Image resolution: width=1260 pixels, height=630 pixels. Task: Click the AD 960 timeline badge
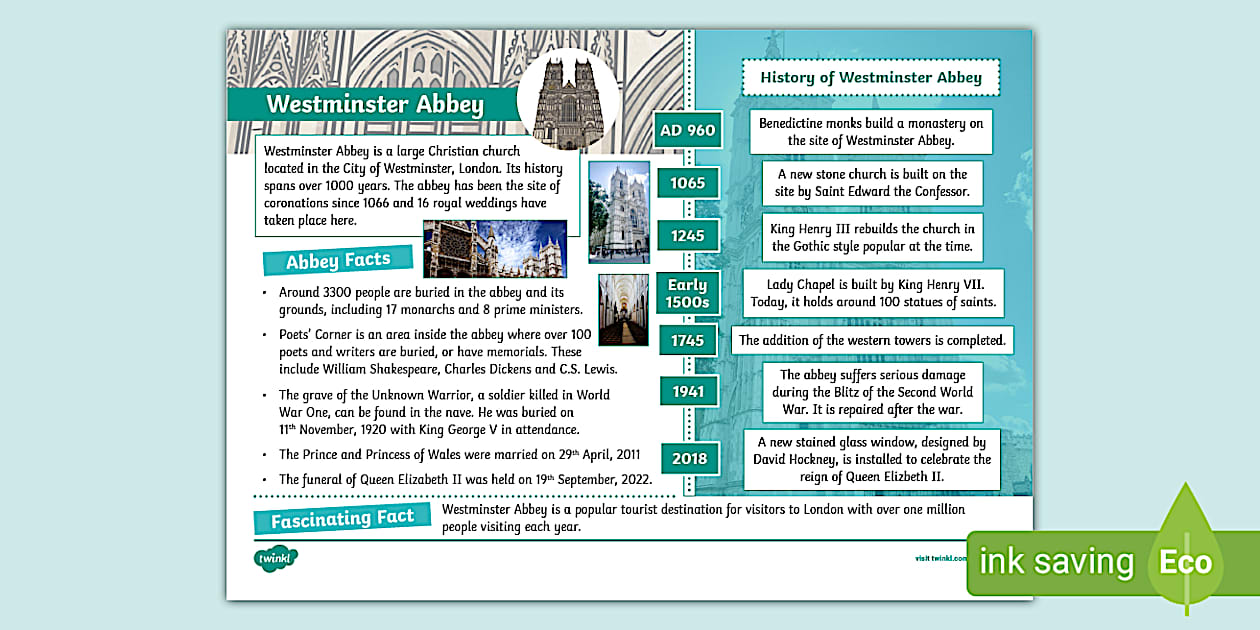pyautogui.click(x=686, y=129)
